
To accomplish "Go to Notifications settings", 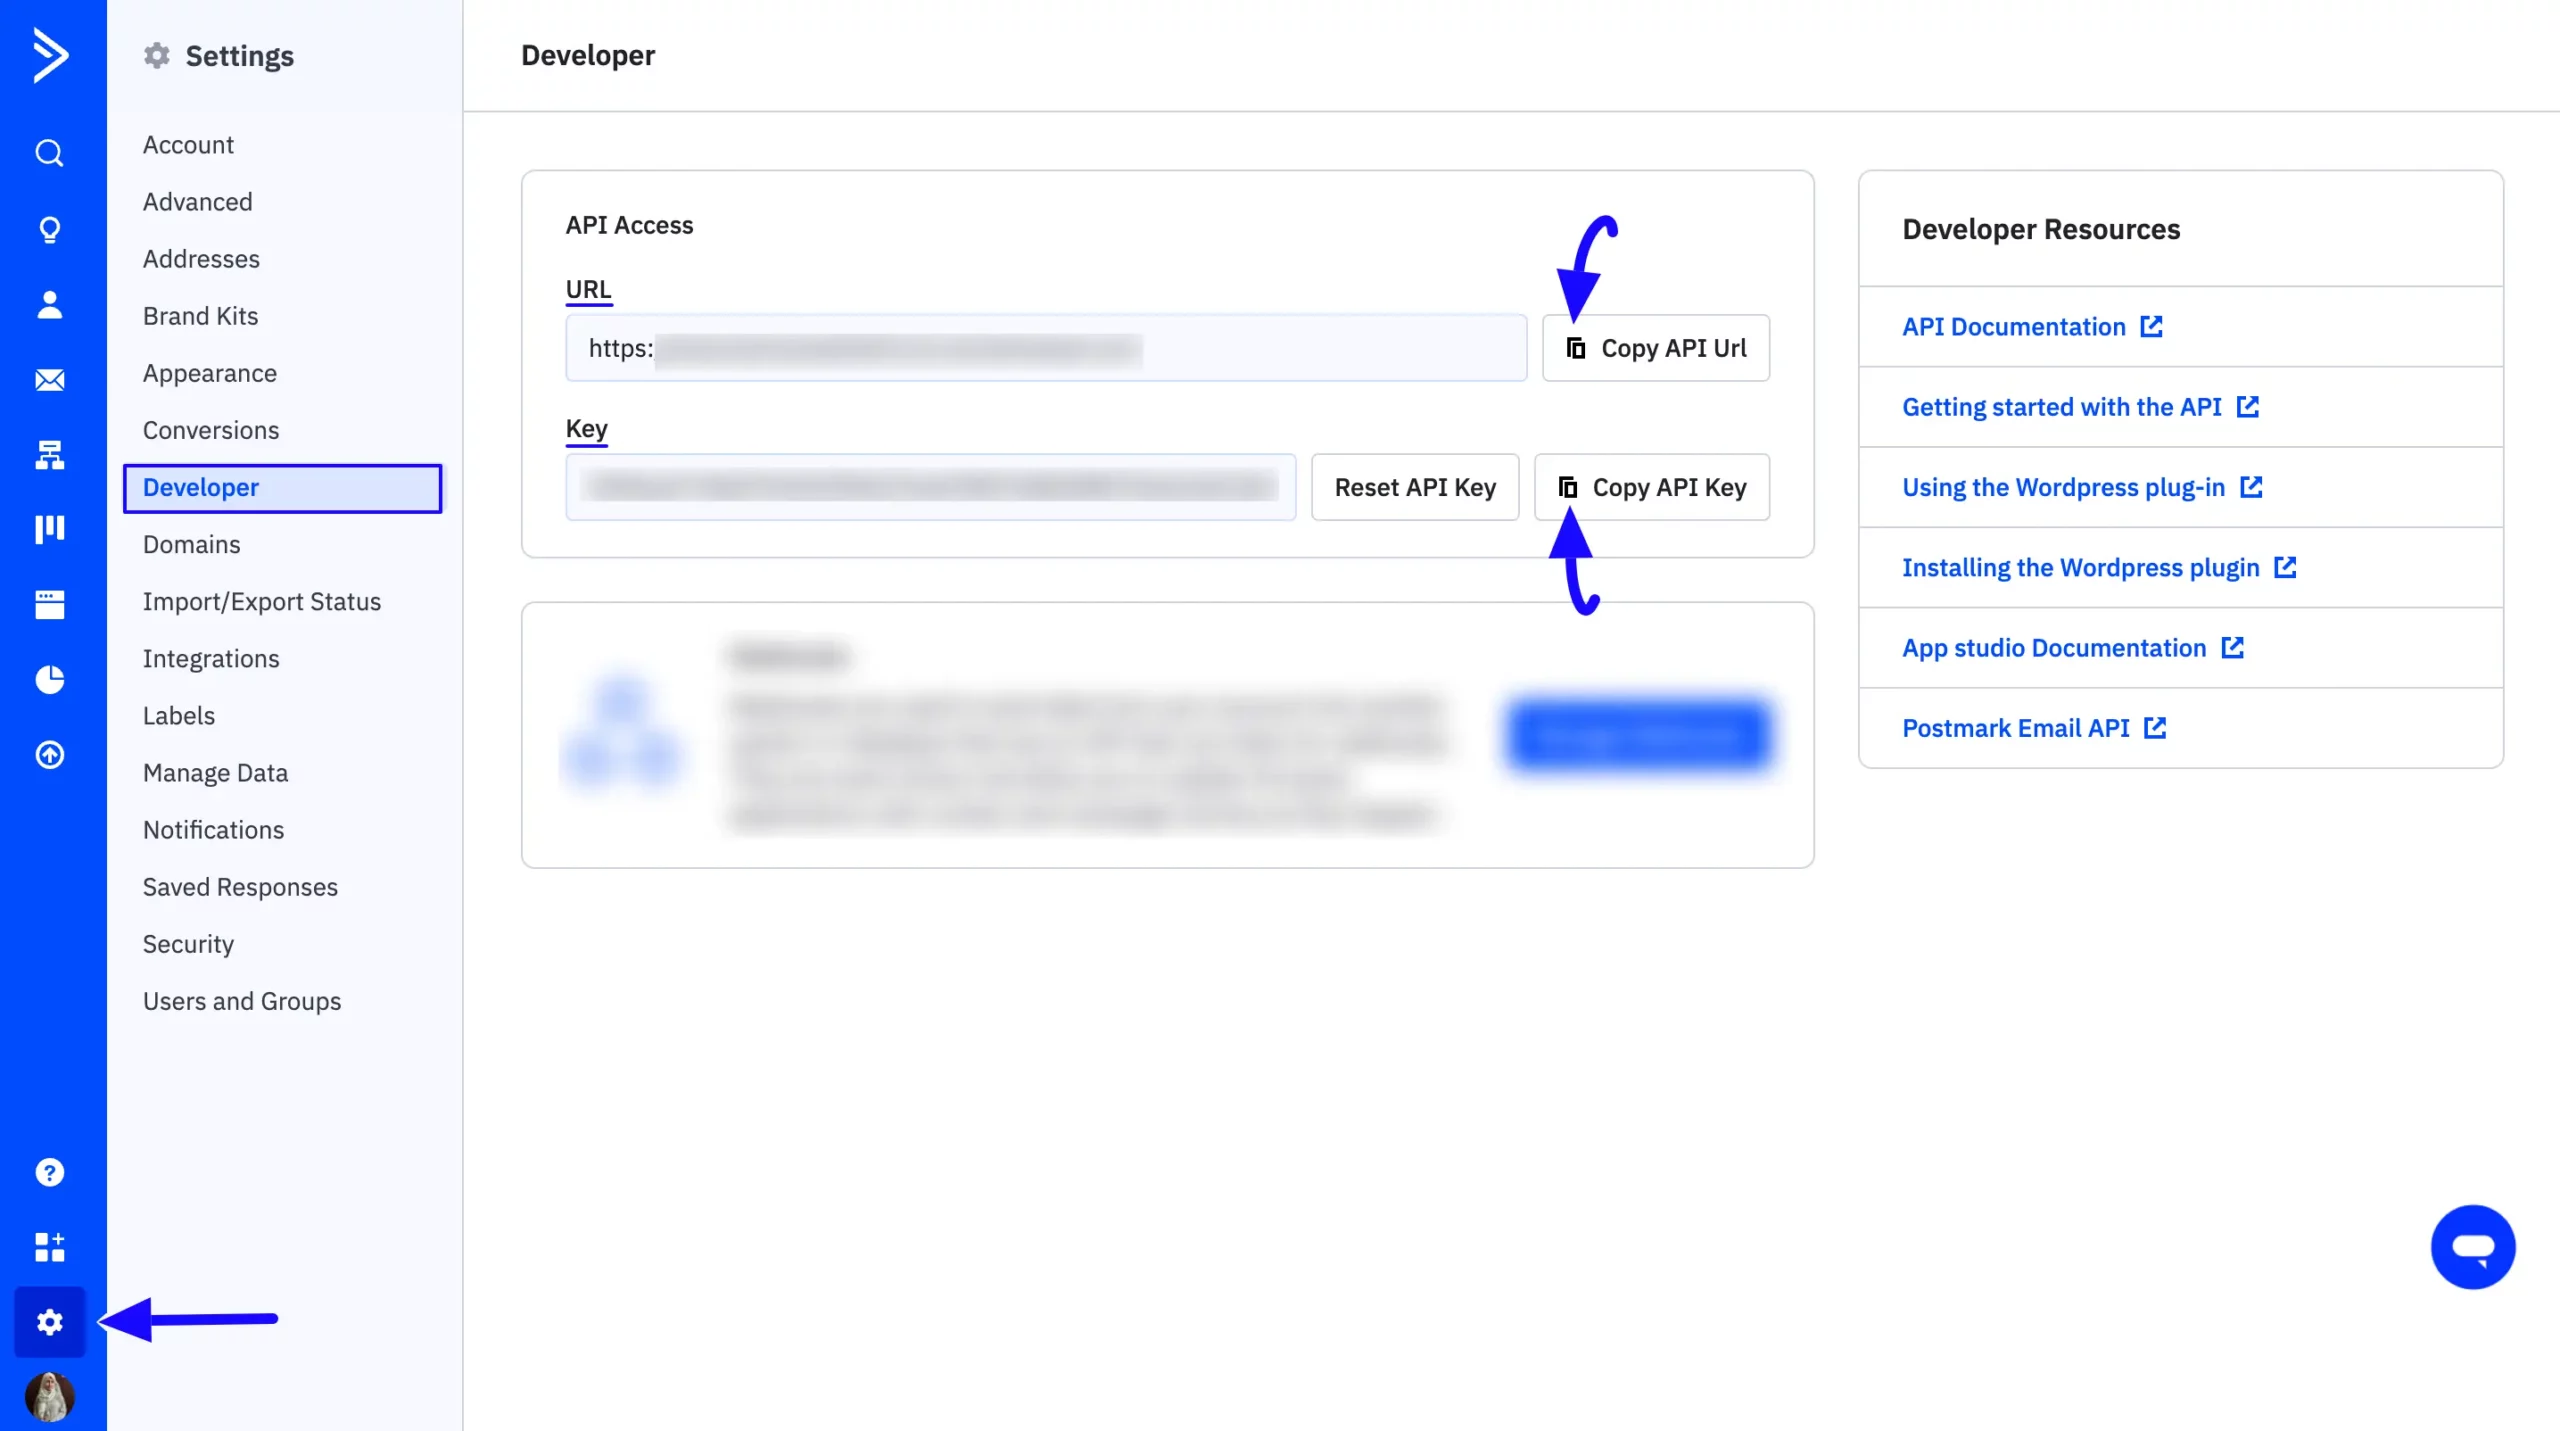I will 213,829.
